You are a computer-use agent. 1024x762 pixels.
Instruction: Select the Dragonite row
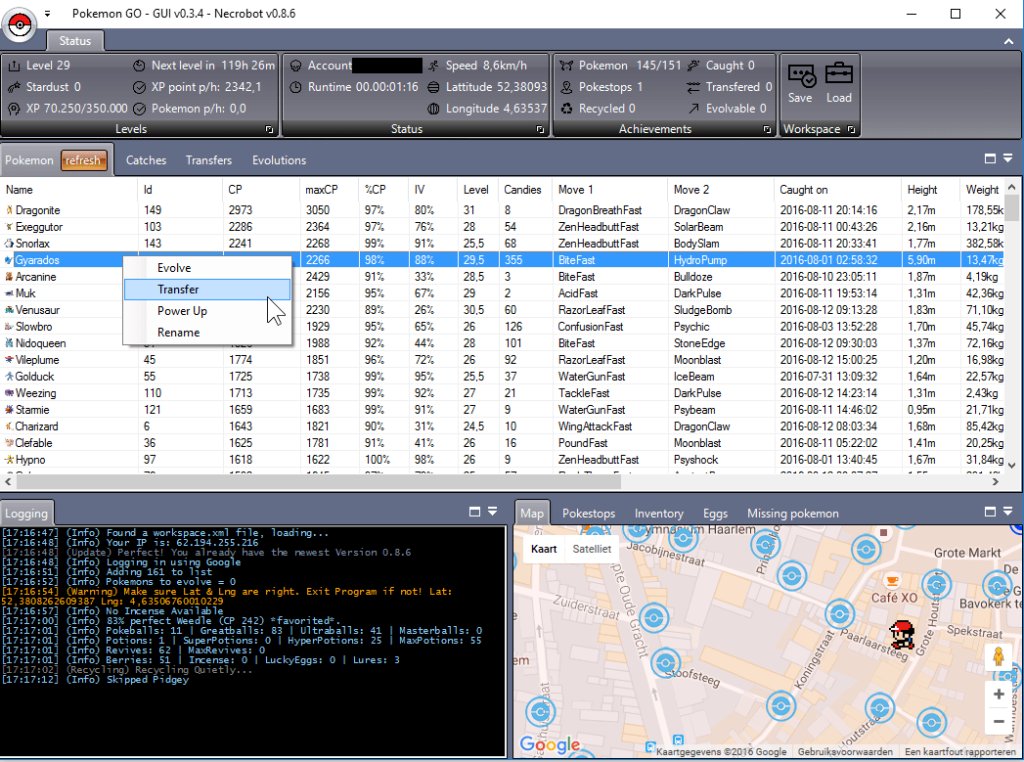coord(503,210)
